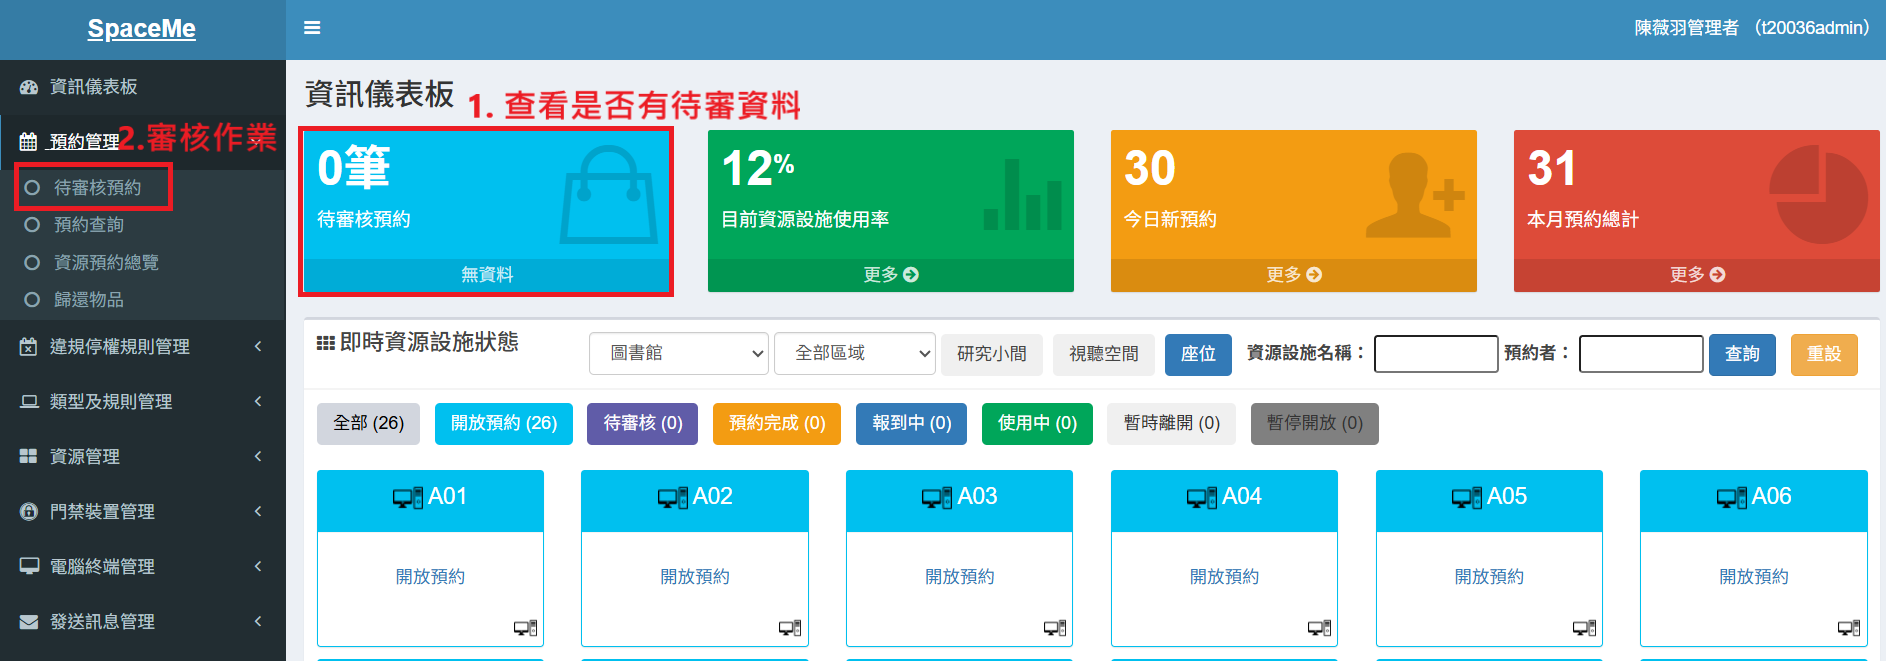Select the 待審核預約 sidebar option
This screenshot has width=1886, height=661.
click(97, 188)
